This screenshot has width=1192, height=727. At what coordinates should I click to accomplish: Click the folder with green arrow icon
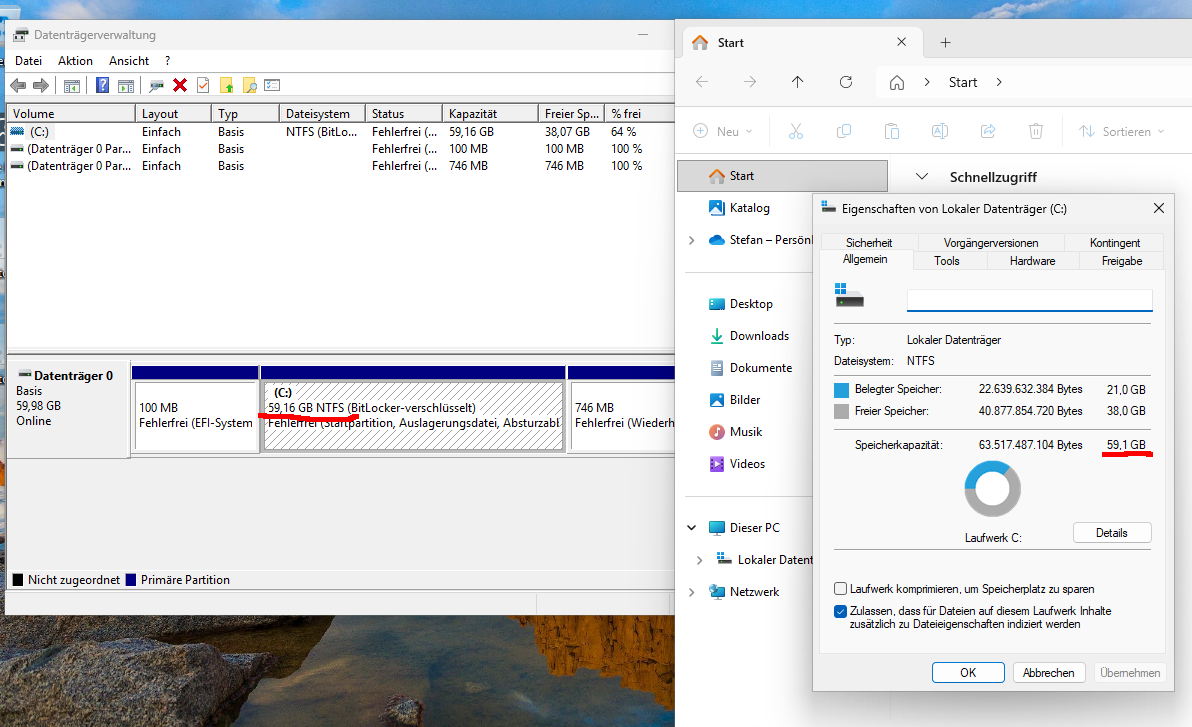[x=227, y=86]
